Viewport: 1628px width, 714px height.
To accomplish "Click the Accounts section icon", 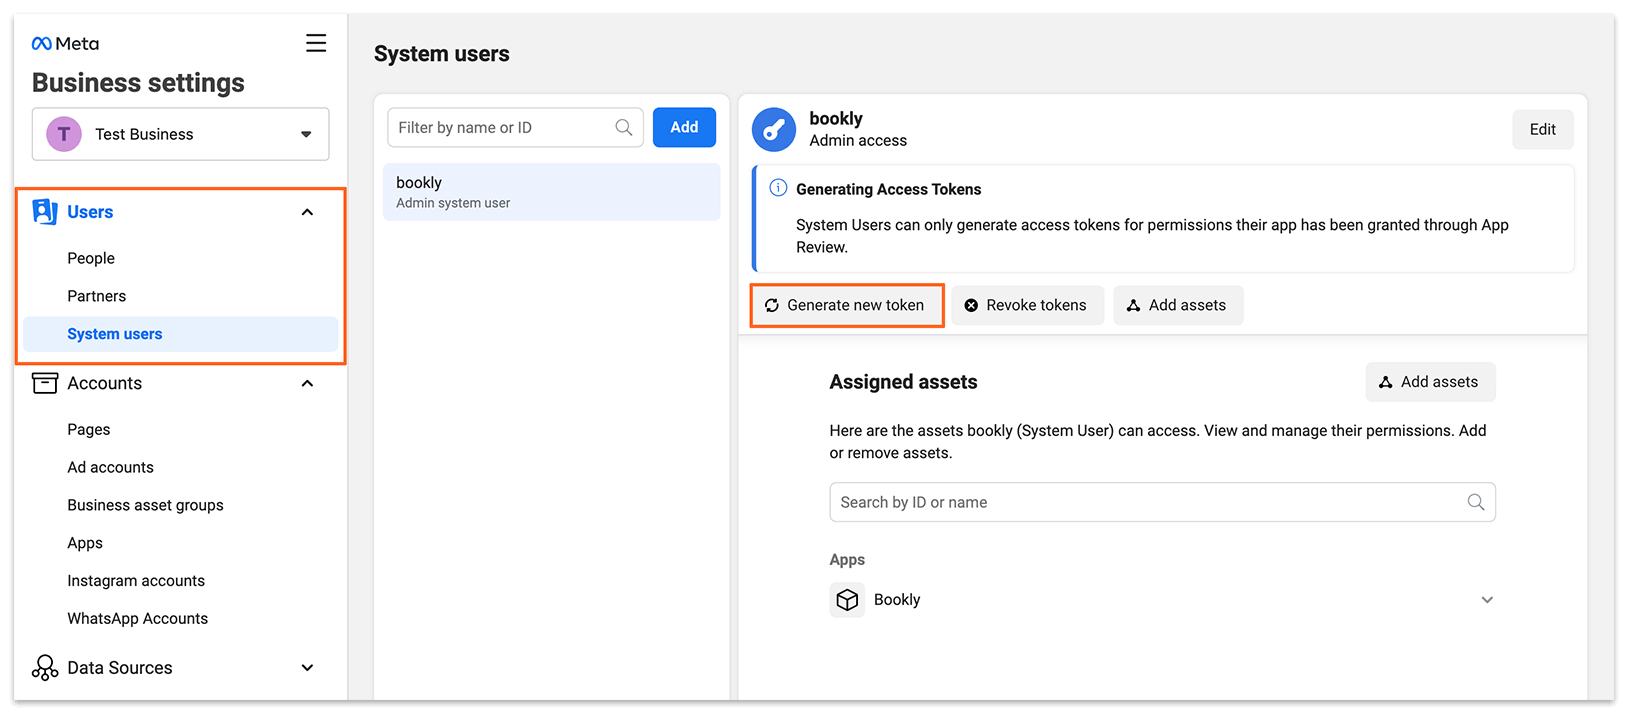I will pos(45,383).
